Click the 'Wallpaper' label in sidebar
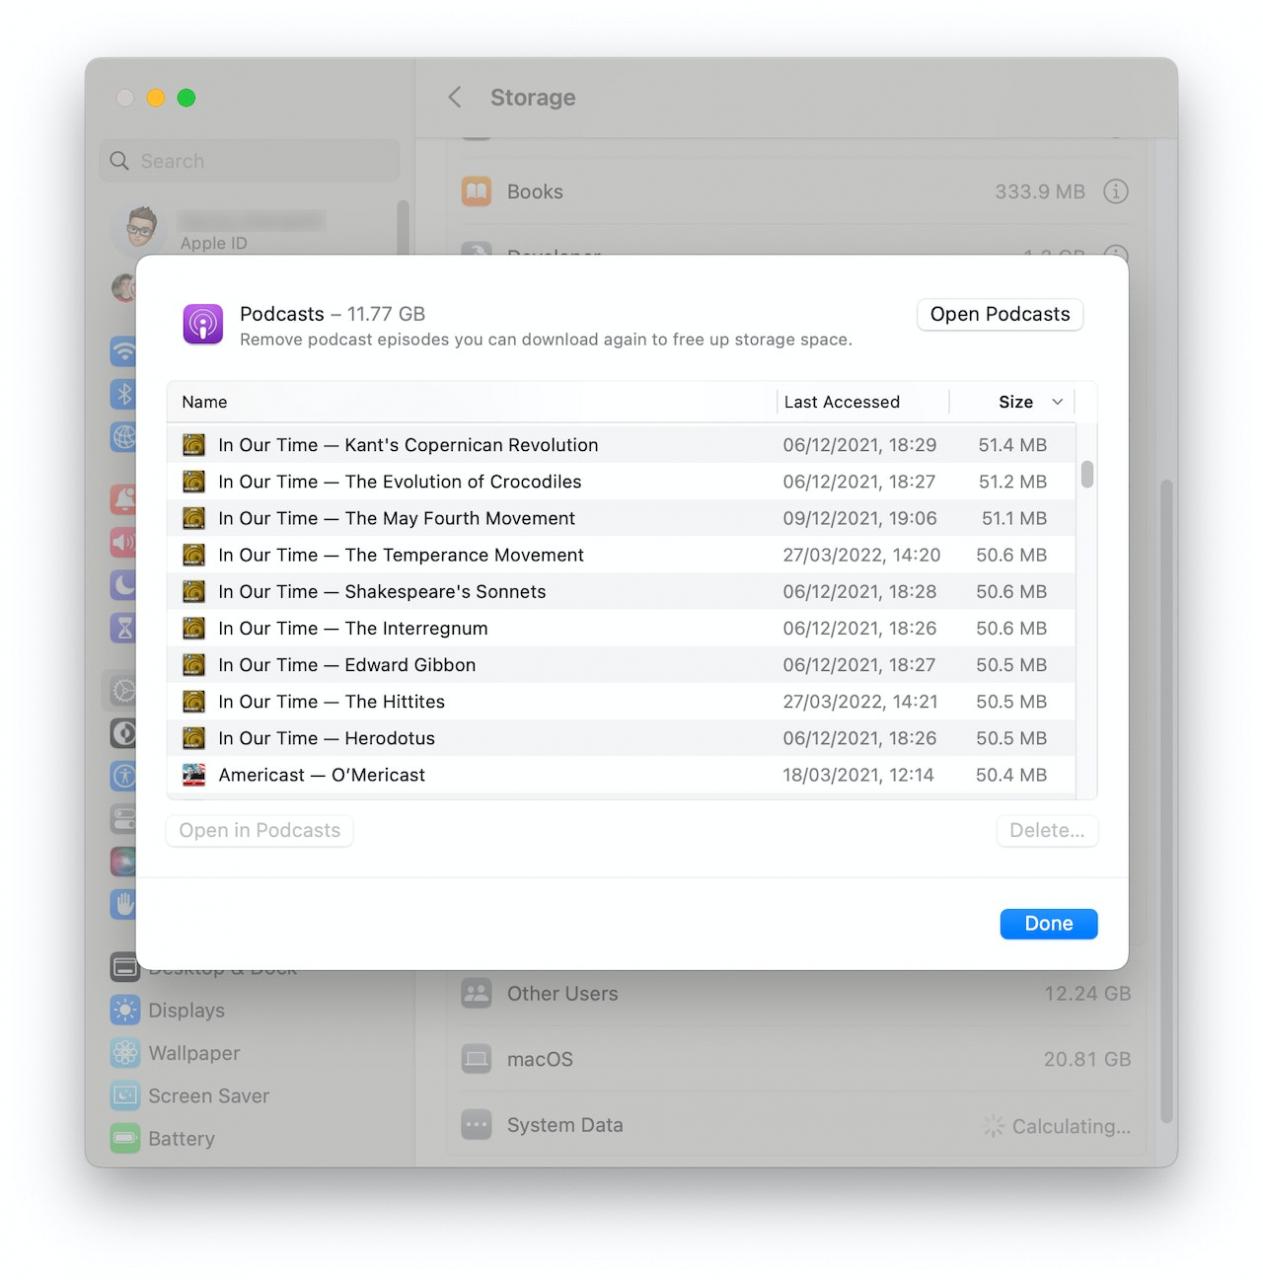The width and height of the screenshot is (1263, 1280). click(x=194, y=1053)
